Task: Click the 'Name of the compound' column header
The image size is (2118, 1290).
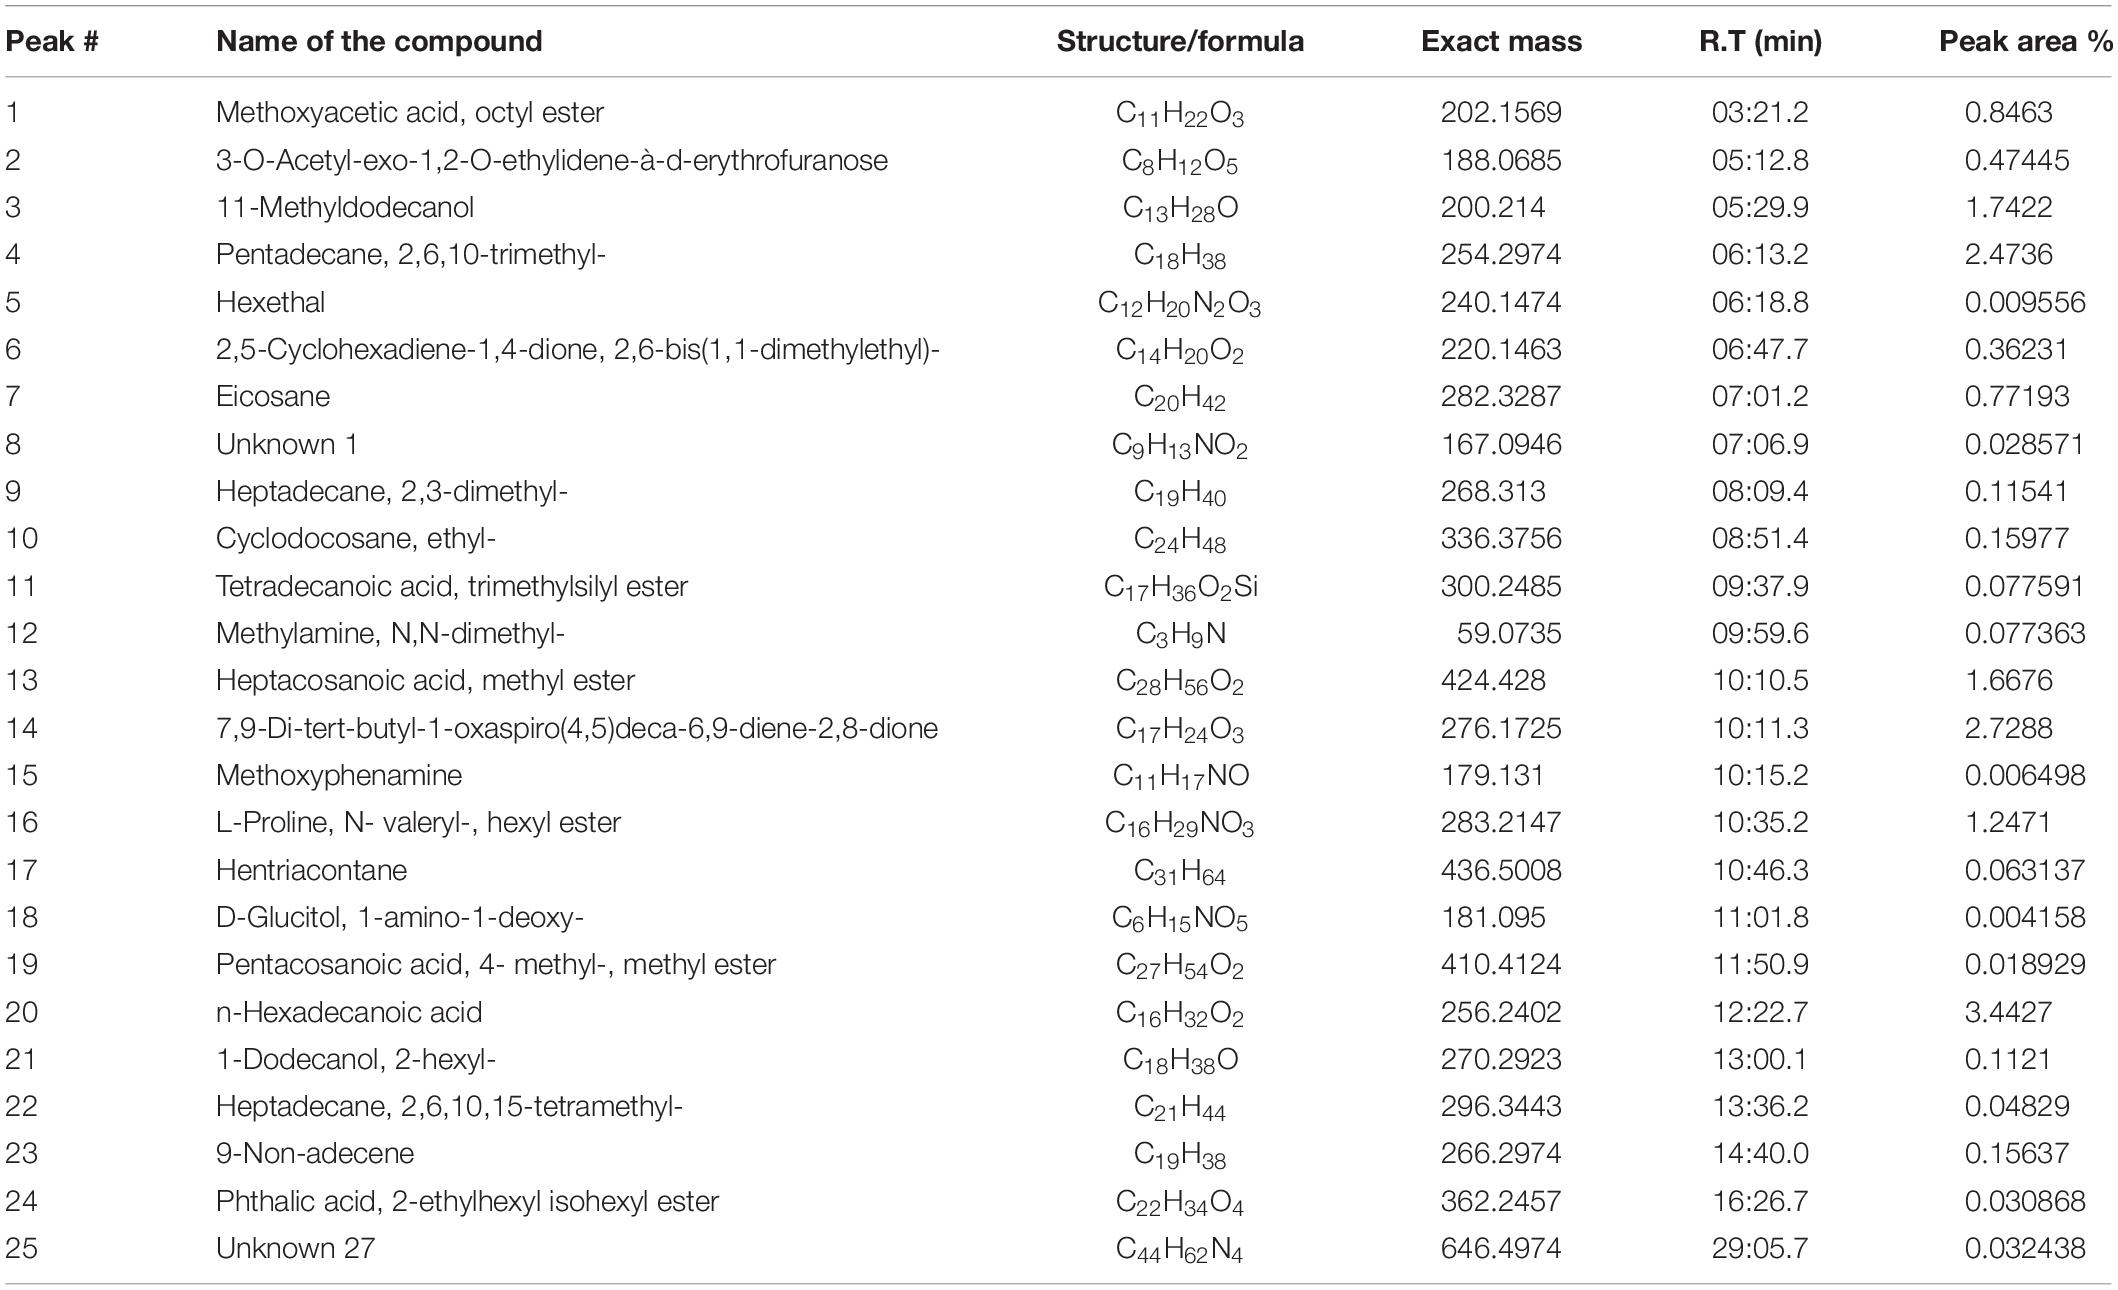Action: (379, 41)
